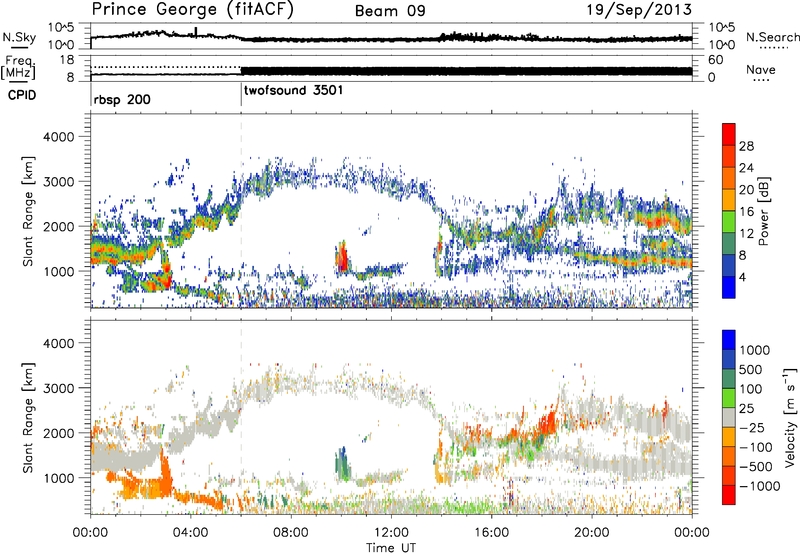Select the "12:00" time tick label
The image size is (800, 554).
coord(391,533)
